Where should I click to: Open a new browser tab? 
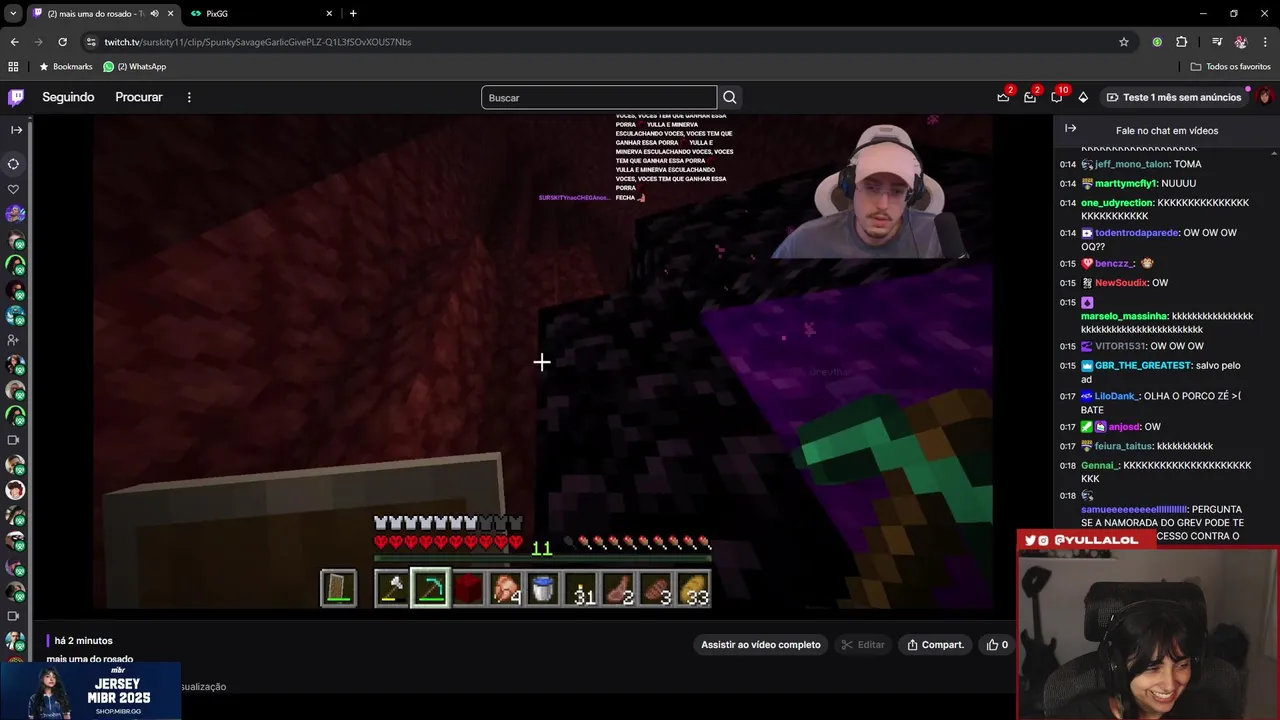(353, 14)
